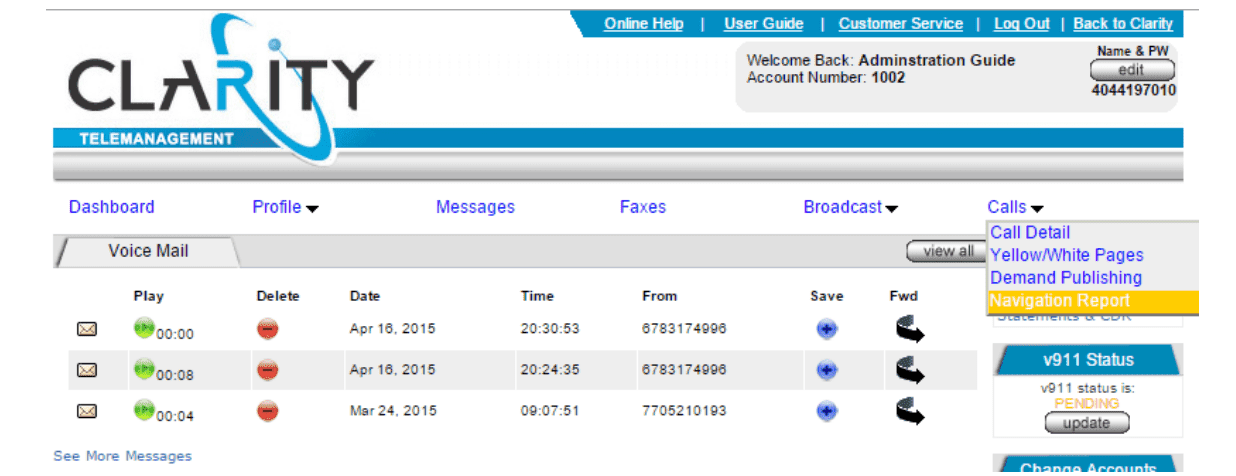
Task: Click envelope icon for 09:07:51 message
Action: 87,411
